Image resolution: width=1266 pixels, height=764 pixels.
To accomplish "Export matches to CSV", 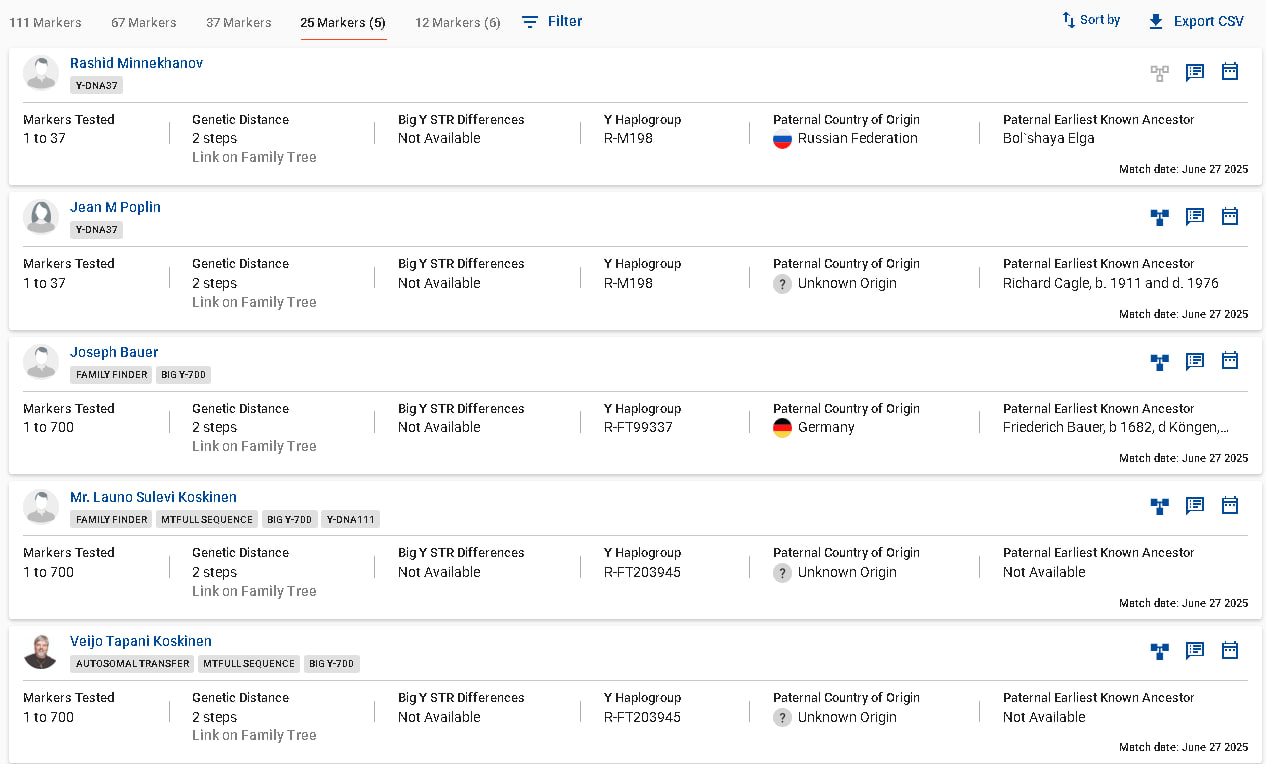I will 1196,21.
